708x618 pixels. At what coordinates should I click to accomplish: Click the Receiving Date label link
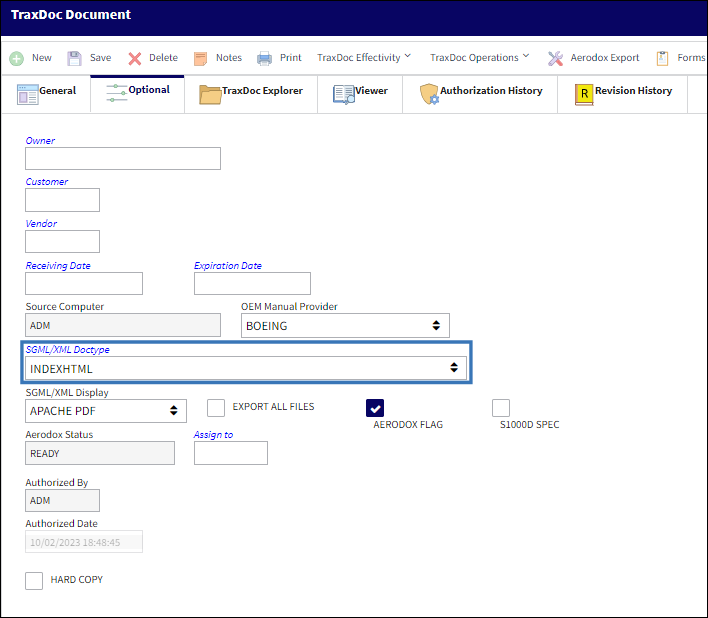pos(58,265)
